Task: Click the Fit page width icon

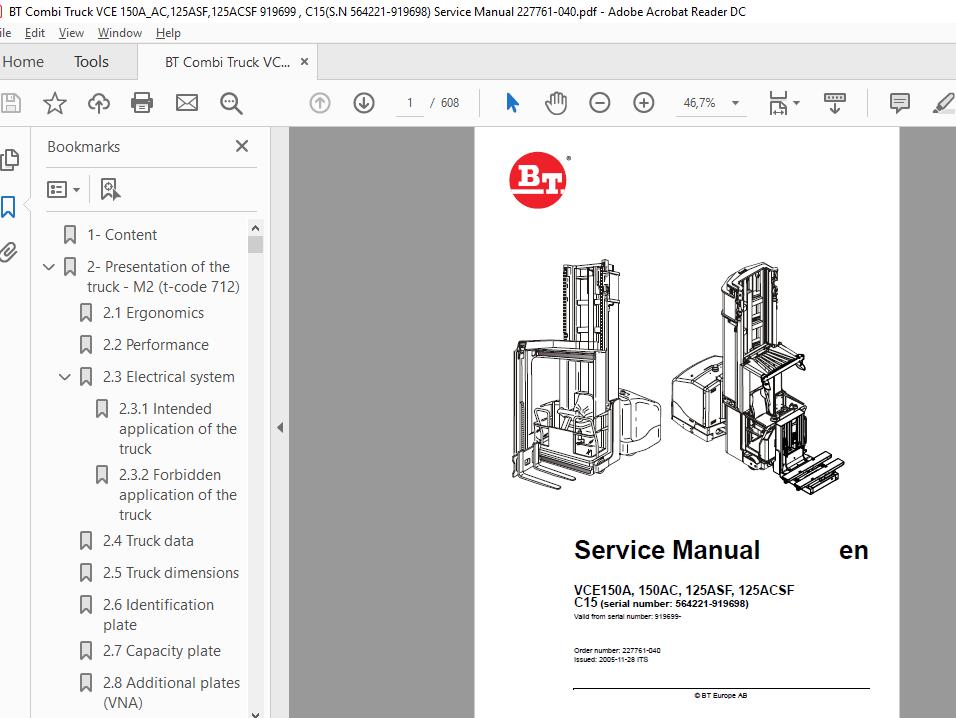Action: pyautogui.click(x=778, y=103)
